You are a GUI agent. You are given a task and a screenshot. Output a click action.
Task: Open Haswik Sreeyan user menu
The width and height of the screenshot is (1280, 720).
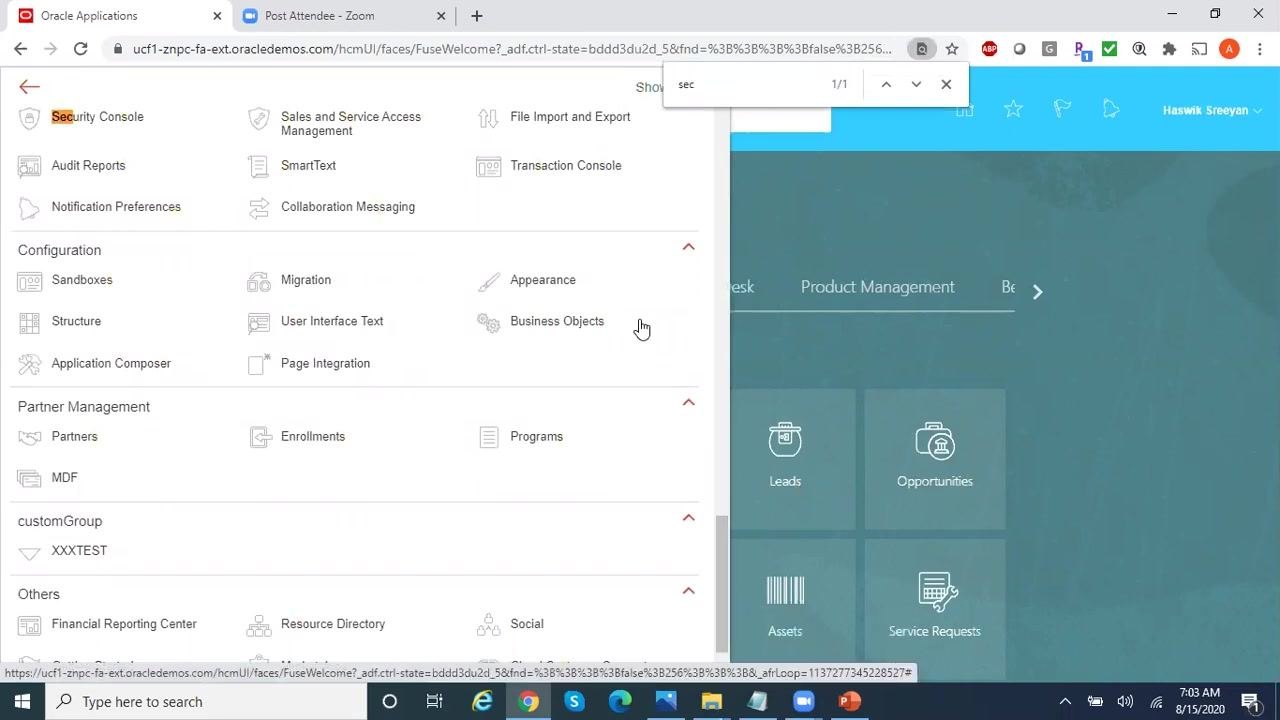pos(1211,111)
